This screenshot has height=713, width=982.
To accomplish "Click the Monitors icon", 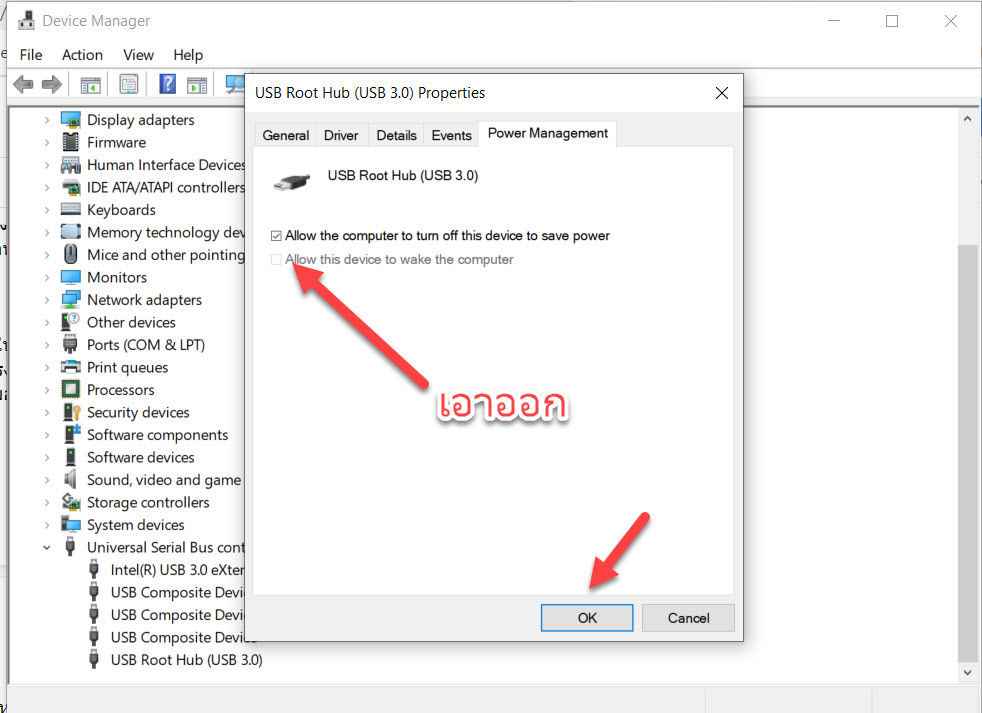I will [x=71, y=277].
